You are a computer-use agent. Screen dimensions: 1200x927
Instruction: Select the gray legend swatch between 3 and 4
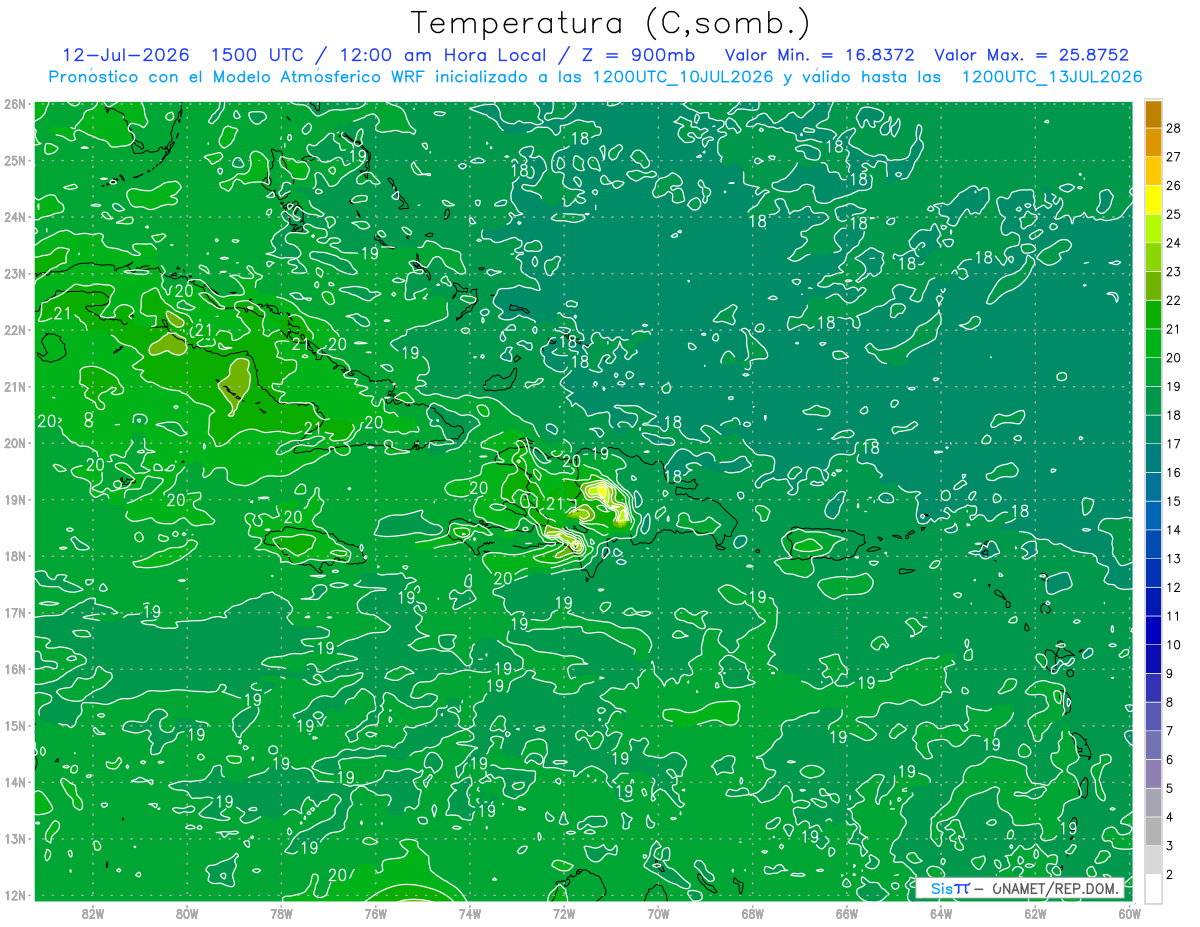tap(1152, 832)
